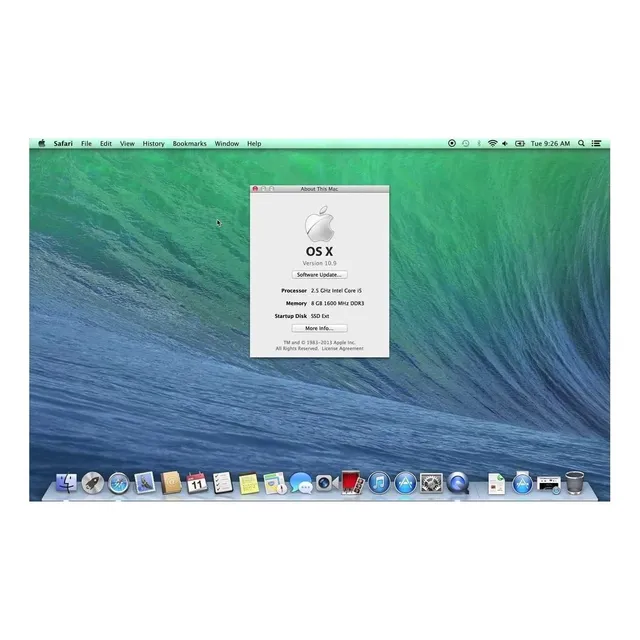Open the Apple menu
The image size is (640, 640).
(x=42, y=143)
